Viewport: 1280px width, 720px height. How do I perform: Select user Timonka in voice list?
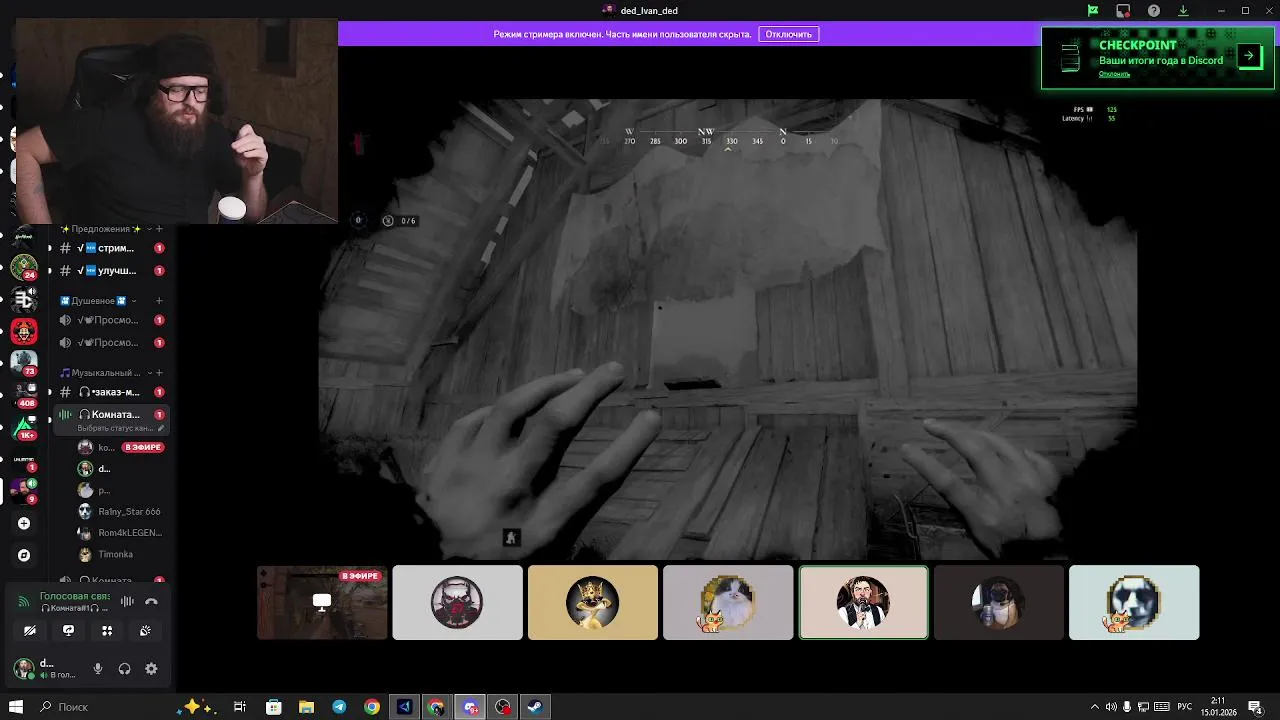click(120, 554)
